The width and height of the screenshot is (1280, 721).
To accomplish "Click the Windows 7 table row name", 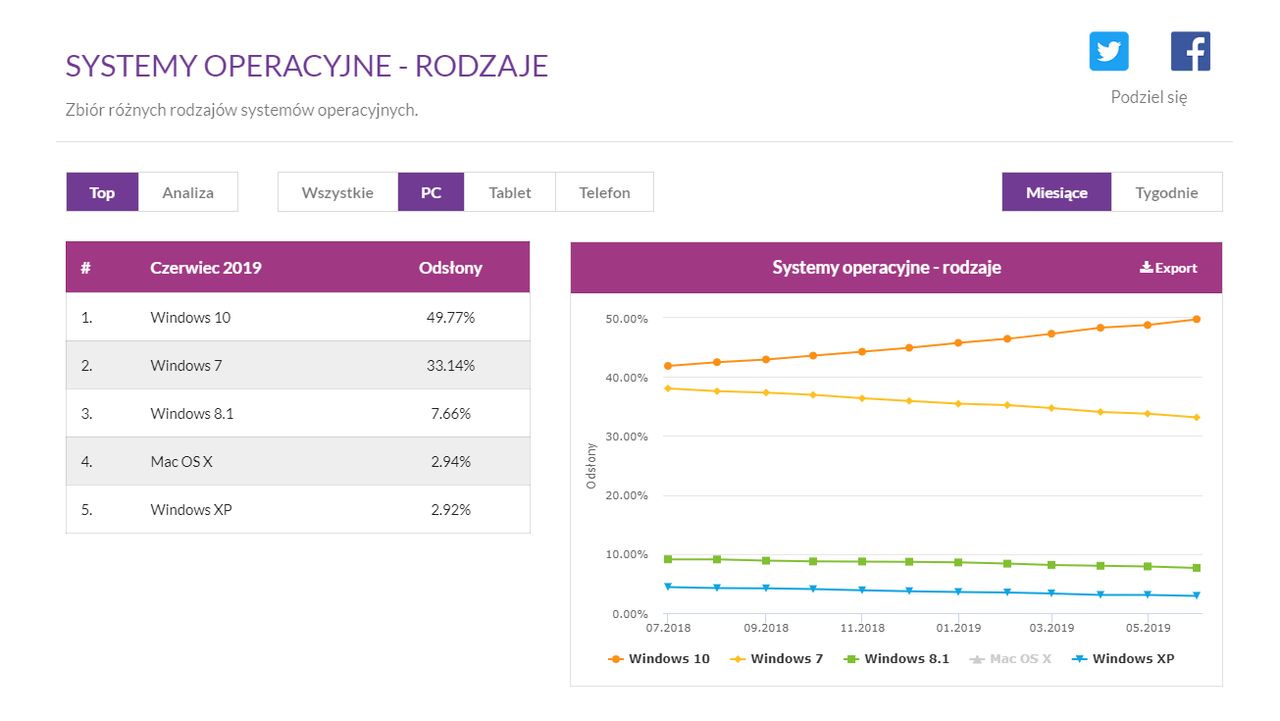I will [x=186, y=365].
